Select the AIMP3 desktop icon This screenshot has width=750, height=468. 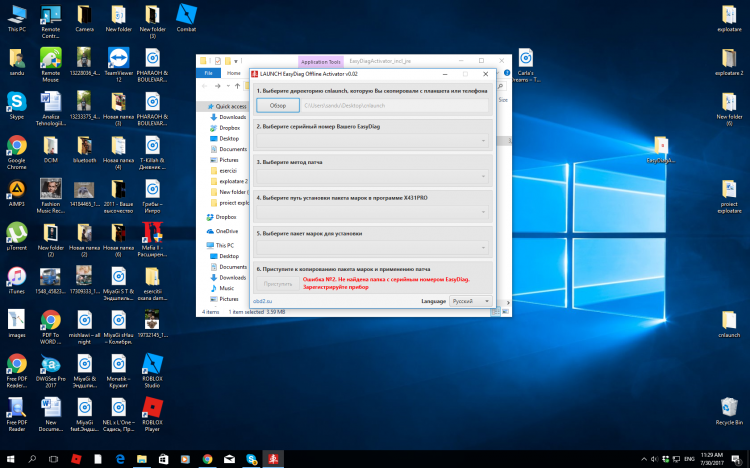[x=16, y=189]
